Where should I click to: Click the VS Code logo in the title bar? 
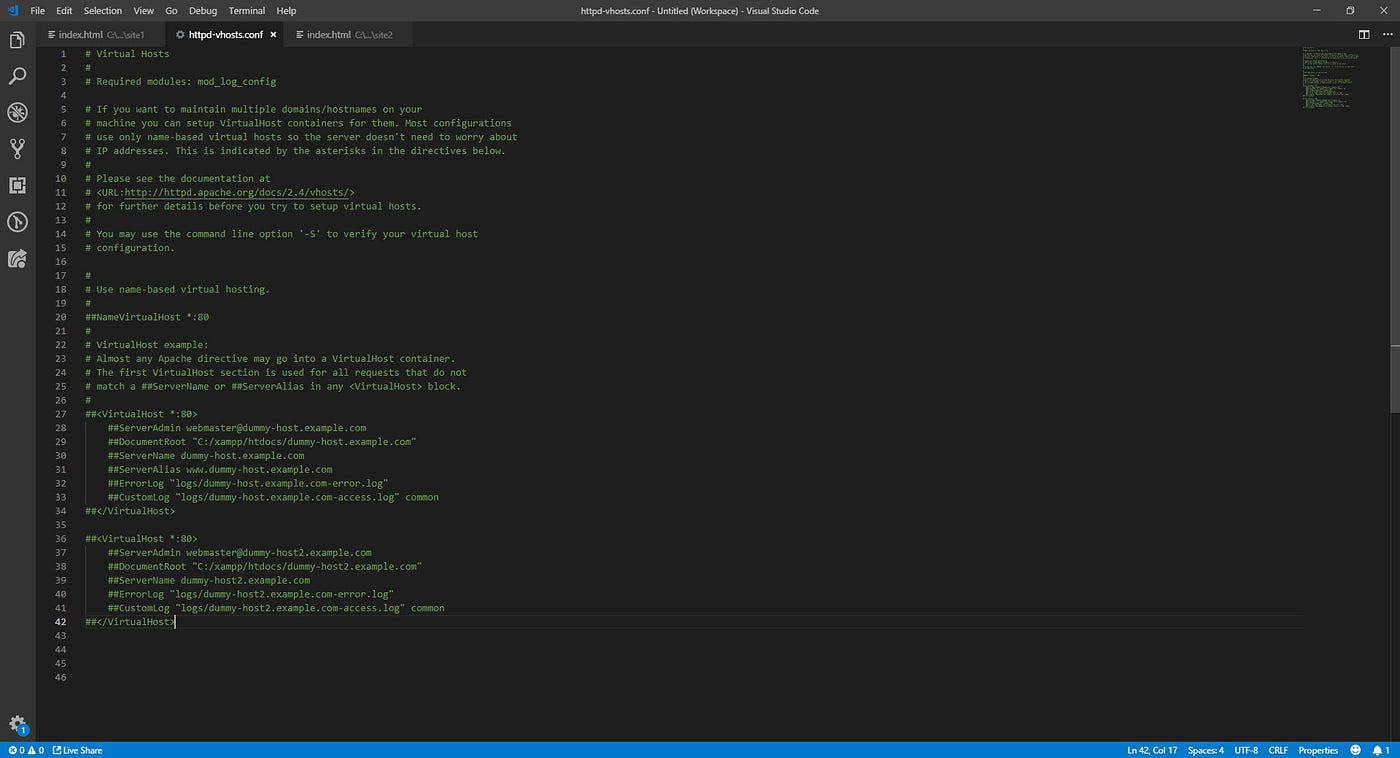pyautogui.click(x=13, y=10)
